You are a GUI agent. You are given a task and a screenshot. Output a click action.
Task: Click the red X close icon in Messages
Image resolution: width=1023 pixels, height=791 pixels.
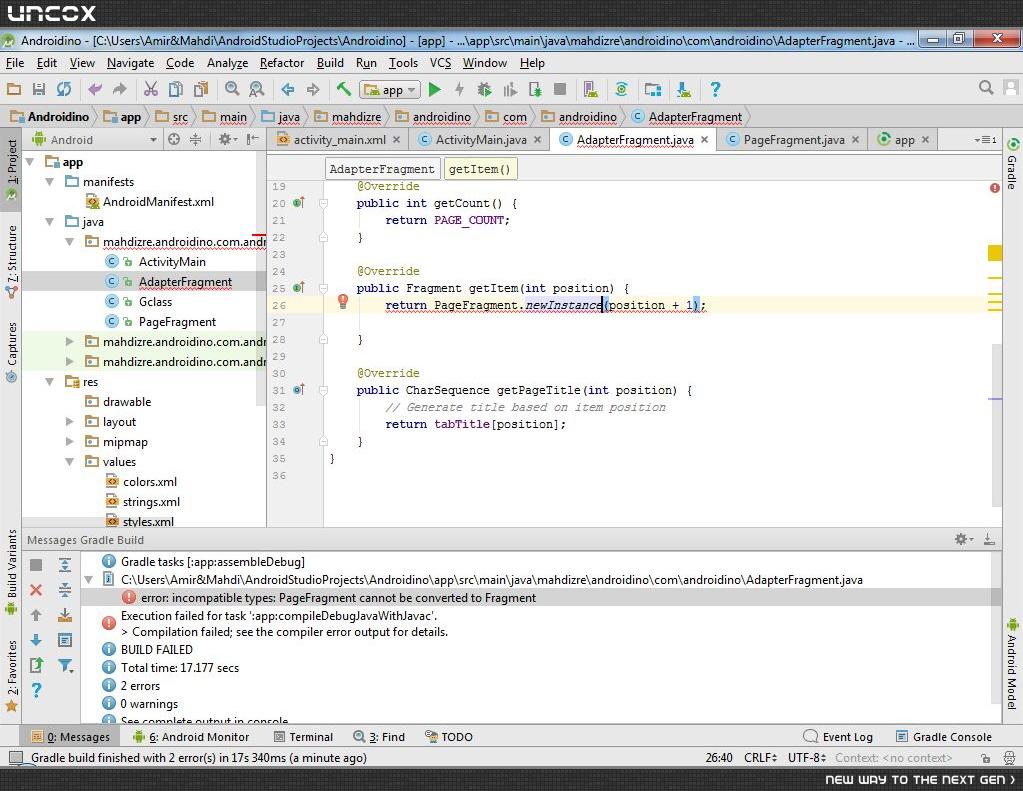36,590
